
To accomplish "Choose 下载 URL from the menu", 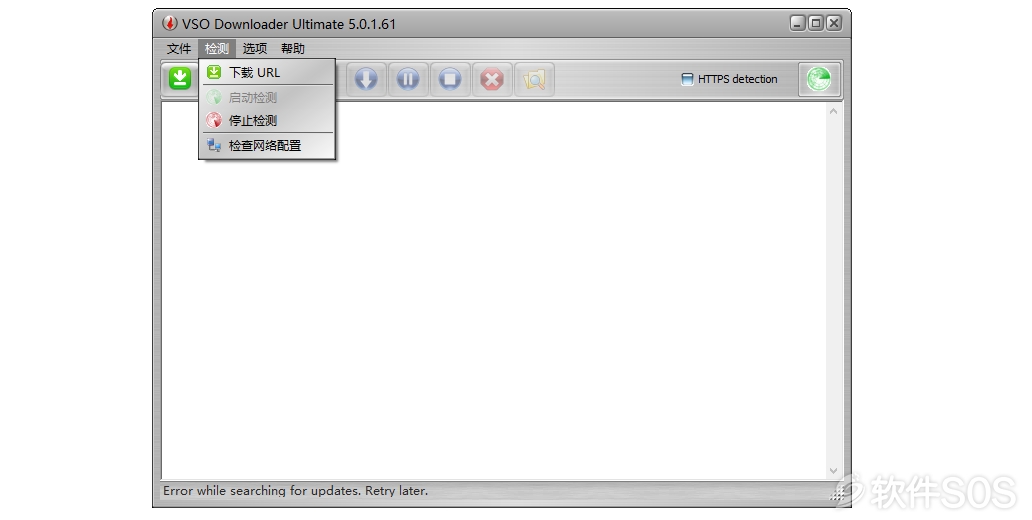I will pos(267,72).
